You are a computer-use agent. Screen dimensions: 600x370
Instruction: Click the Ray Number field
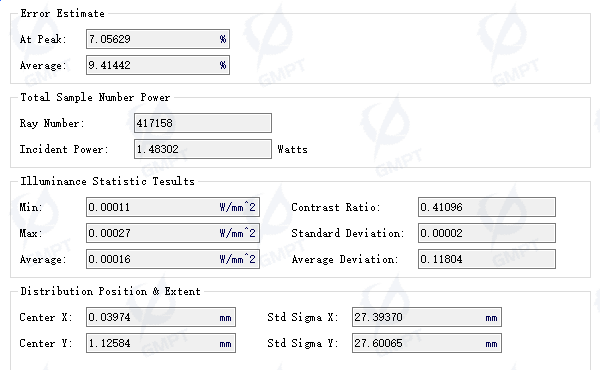203,123
